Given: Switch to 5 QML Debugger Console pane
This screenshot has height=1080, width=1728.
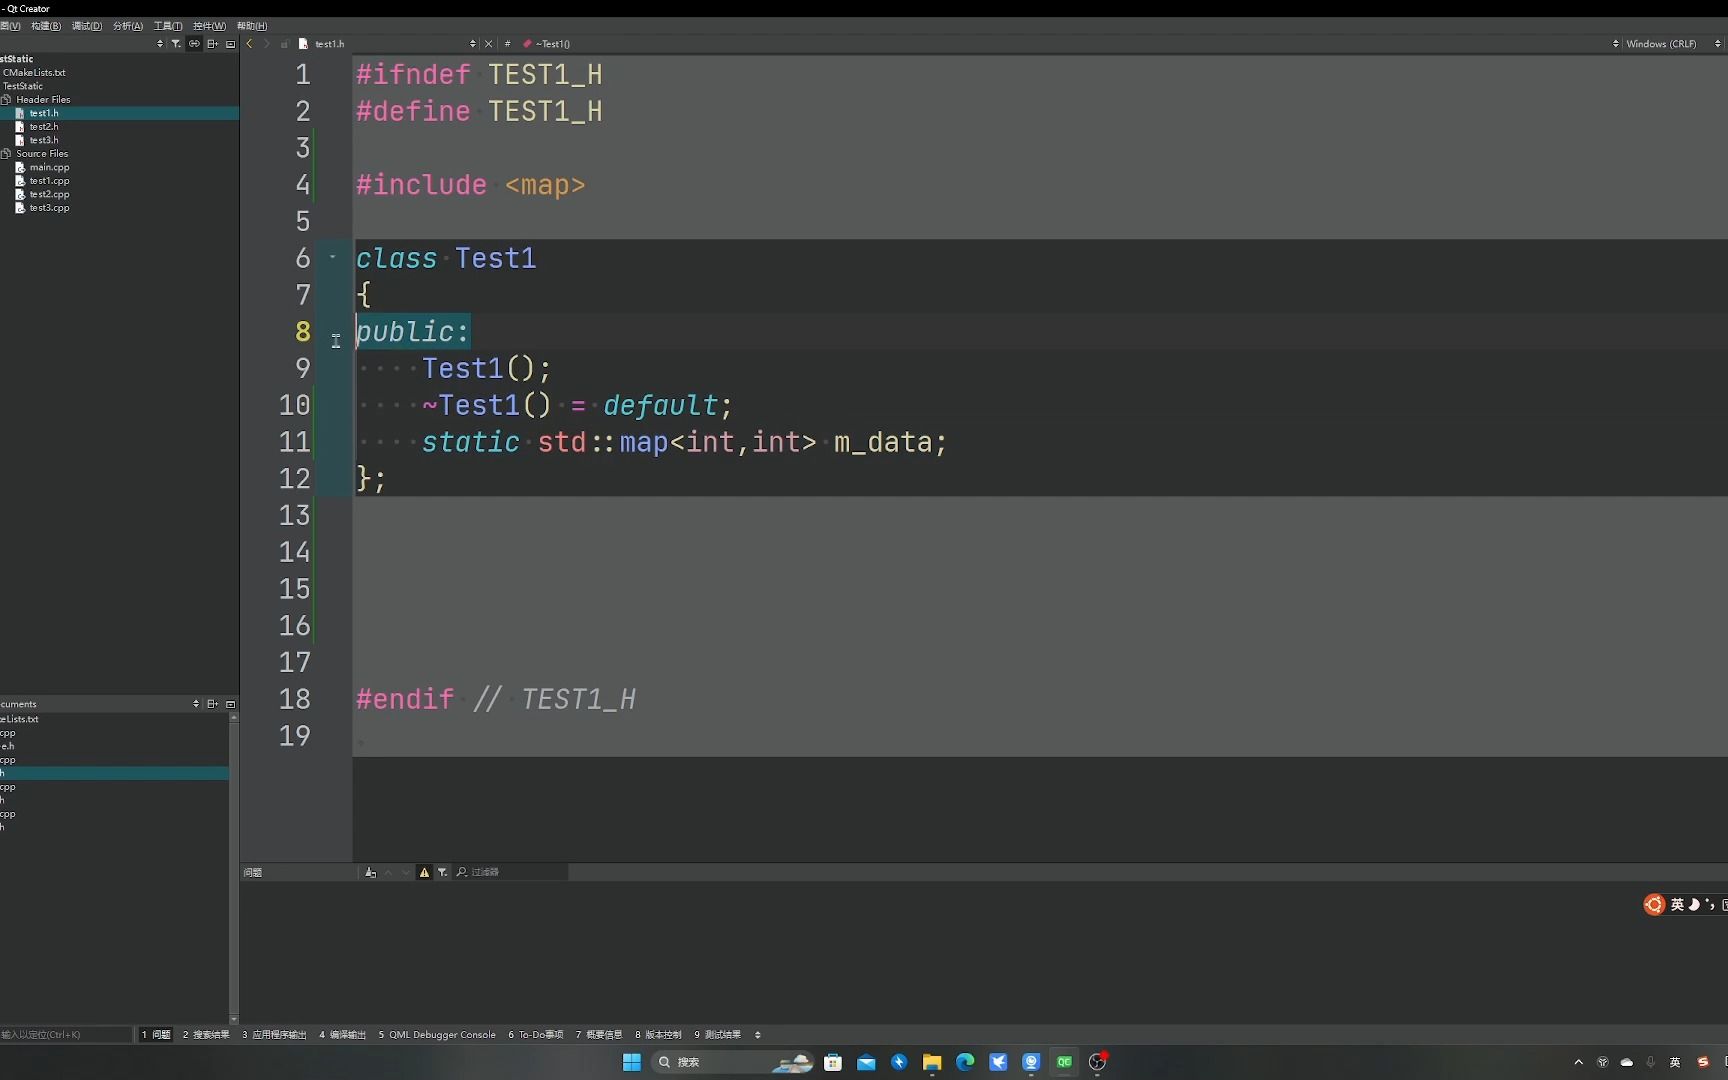Looking at the screenshot, I should pyautogui.click(x=437, y=1034).
